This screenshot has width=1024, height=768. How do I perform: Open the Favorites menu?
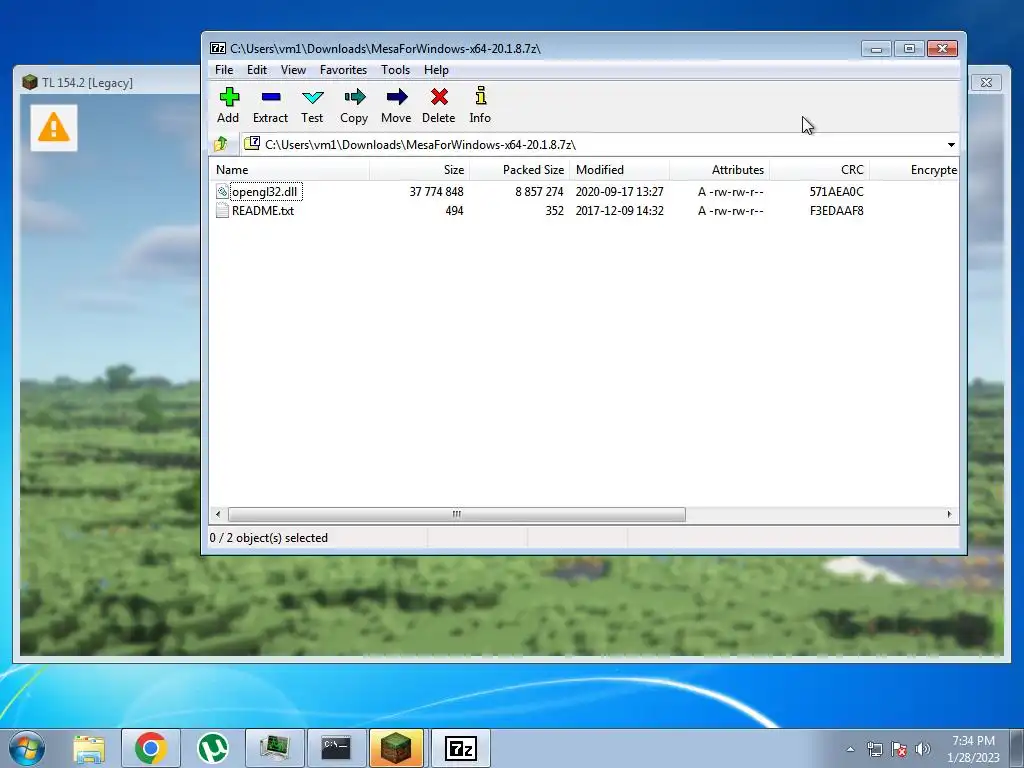pos(344,70)
